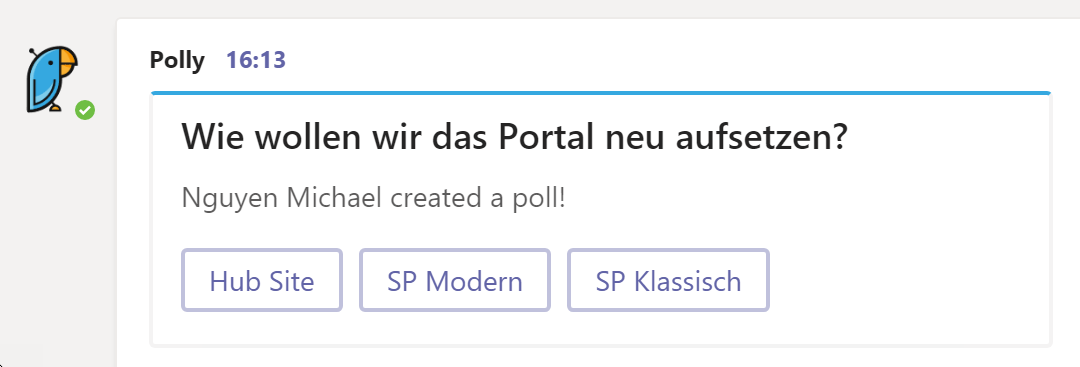Click empty space right of SP Klassisch button
The width and height of the screenshot is (1080, 367).
(x=909, y=281)
